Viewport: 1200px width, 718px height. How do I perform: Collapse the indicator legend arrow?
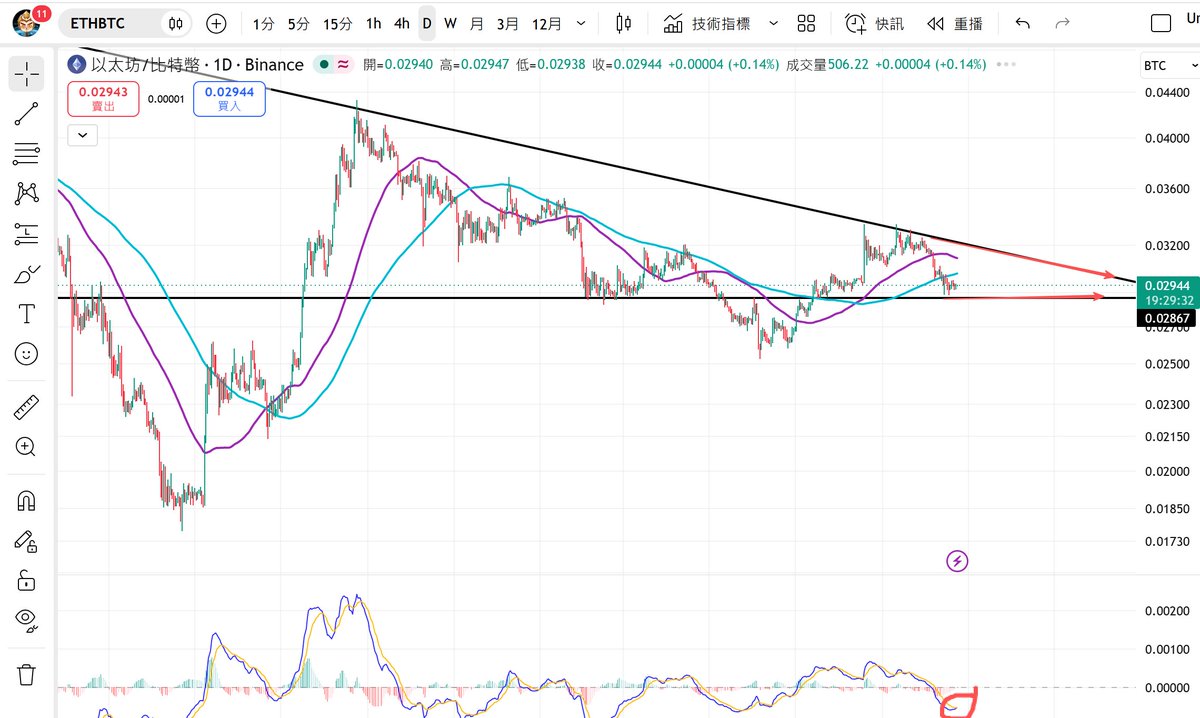83,134
